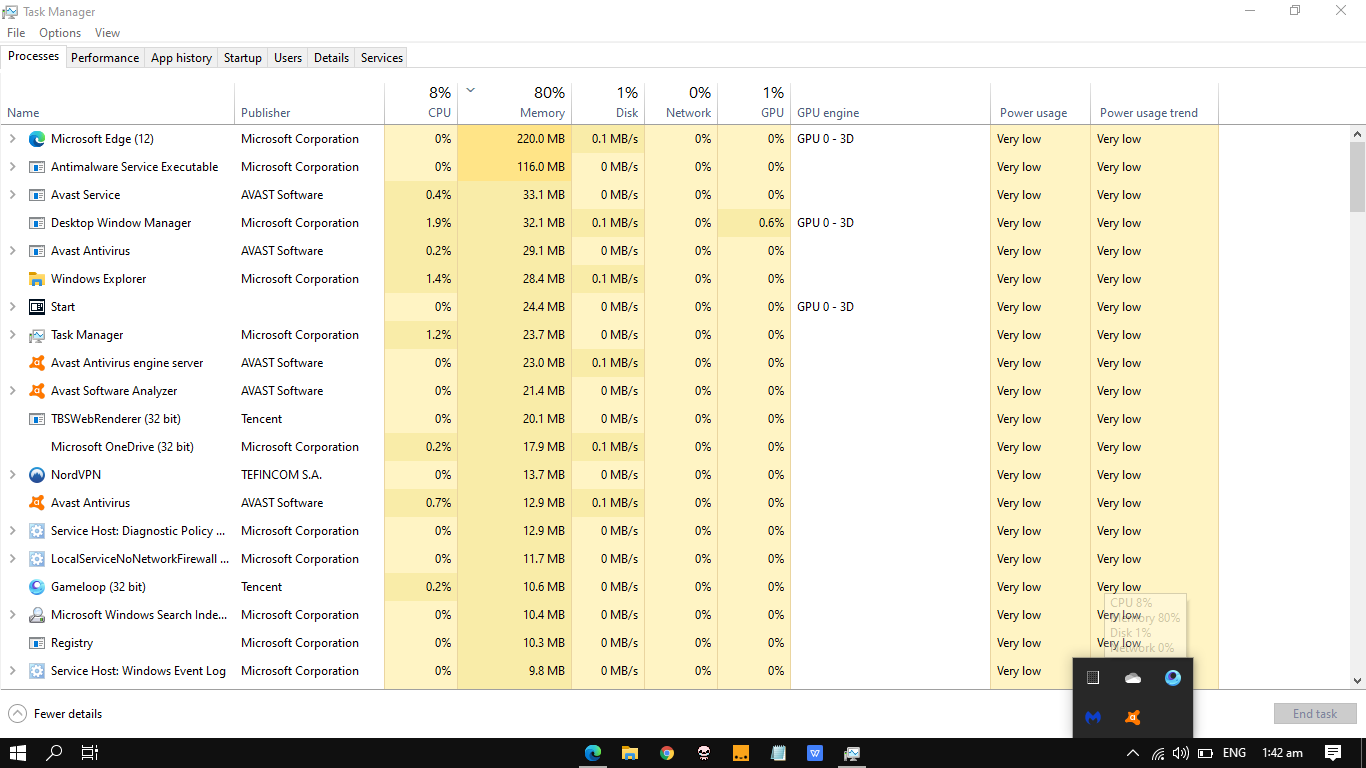Expand the Start process group
1366x768 pixels.
tap(13, 307)
